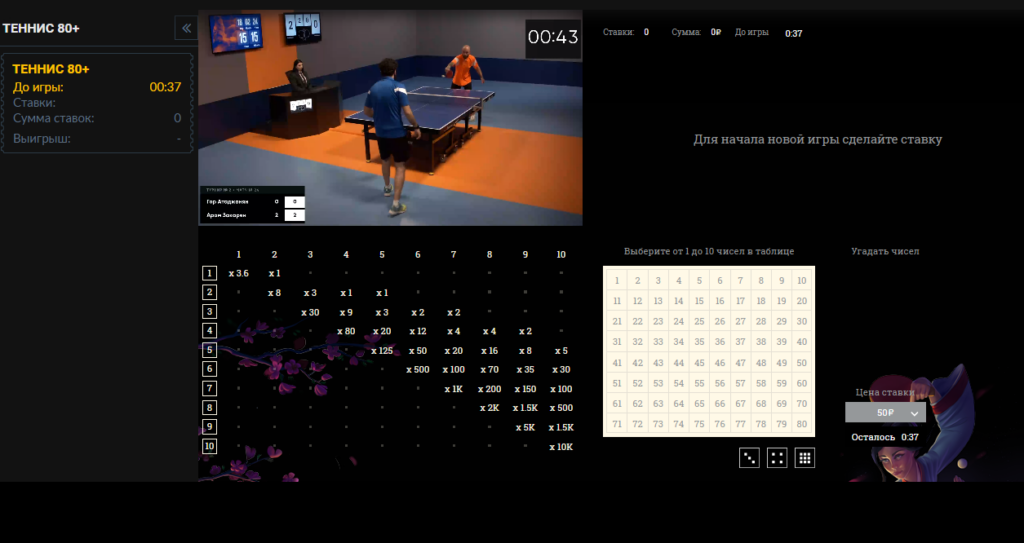Click boxed row label 10 in payout table

pos(209,447)
